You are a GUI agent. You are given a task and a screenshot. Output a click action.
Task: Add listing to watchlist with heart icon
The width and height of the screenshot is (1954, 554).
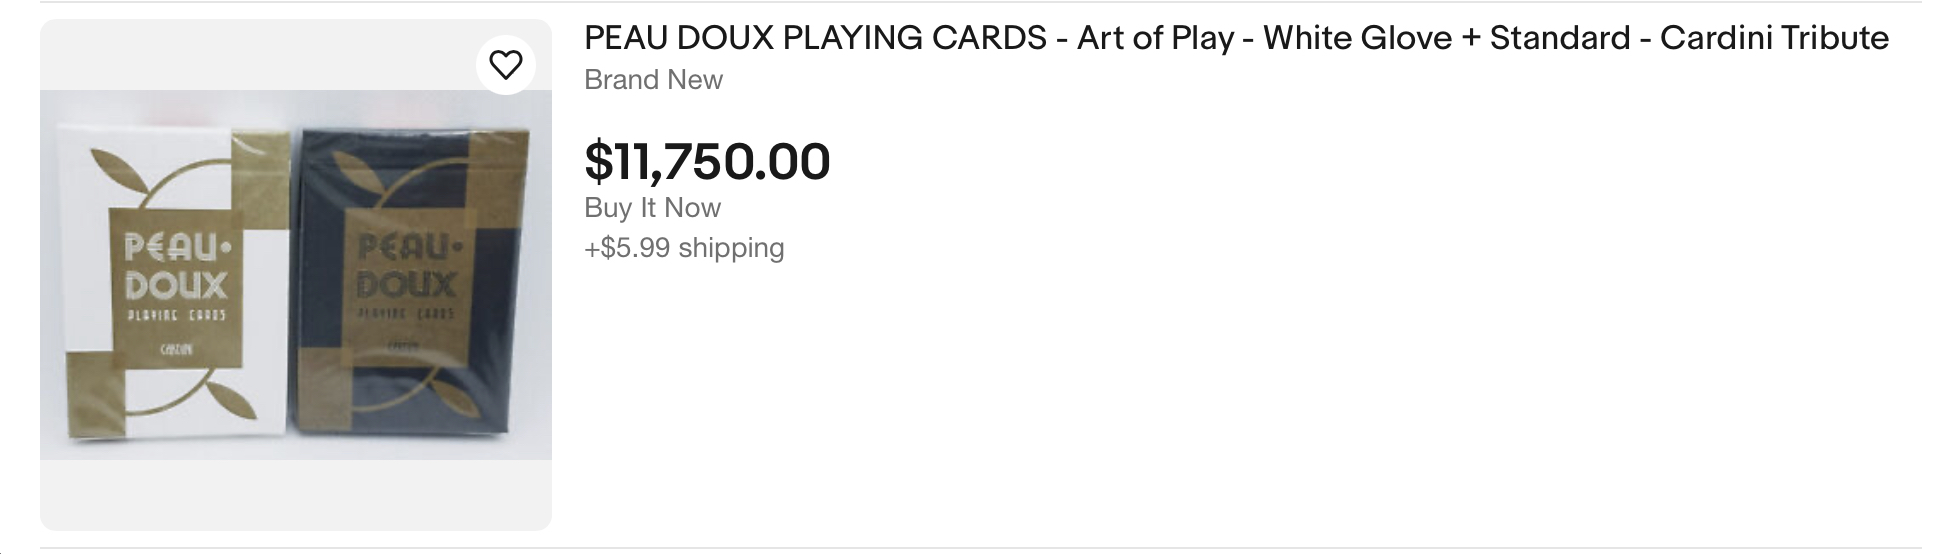tap(506, 65)
